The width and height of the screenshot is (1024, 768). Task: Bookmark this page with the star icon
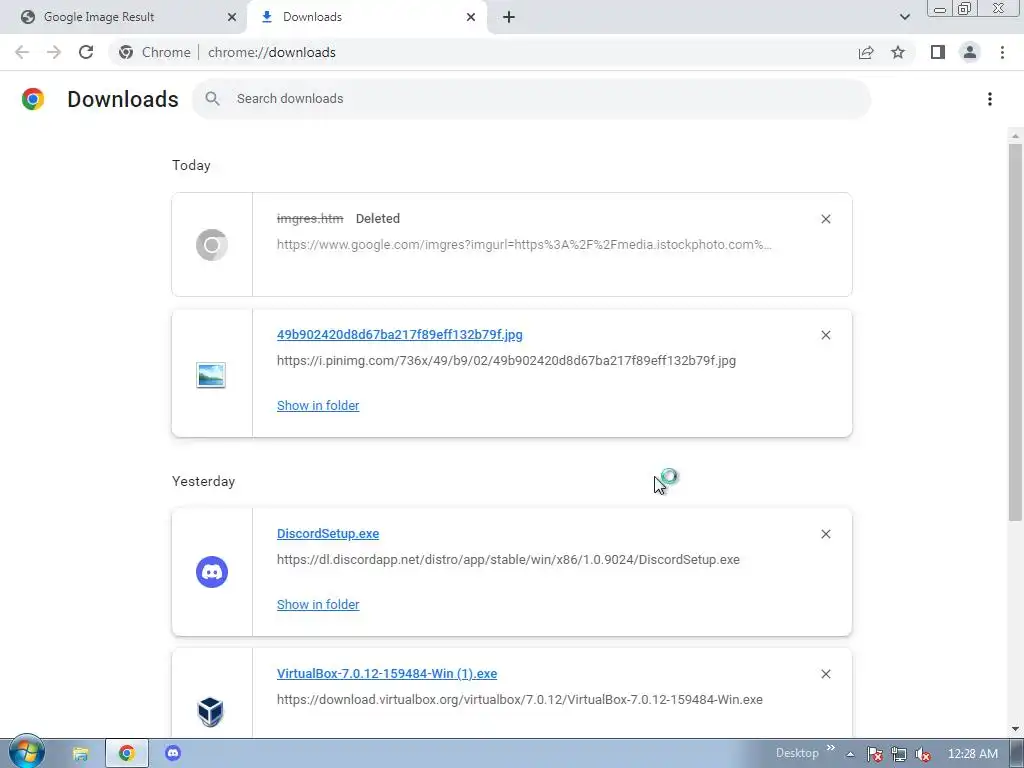(898, 52)
